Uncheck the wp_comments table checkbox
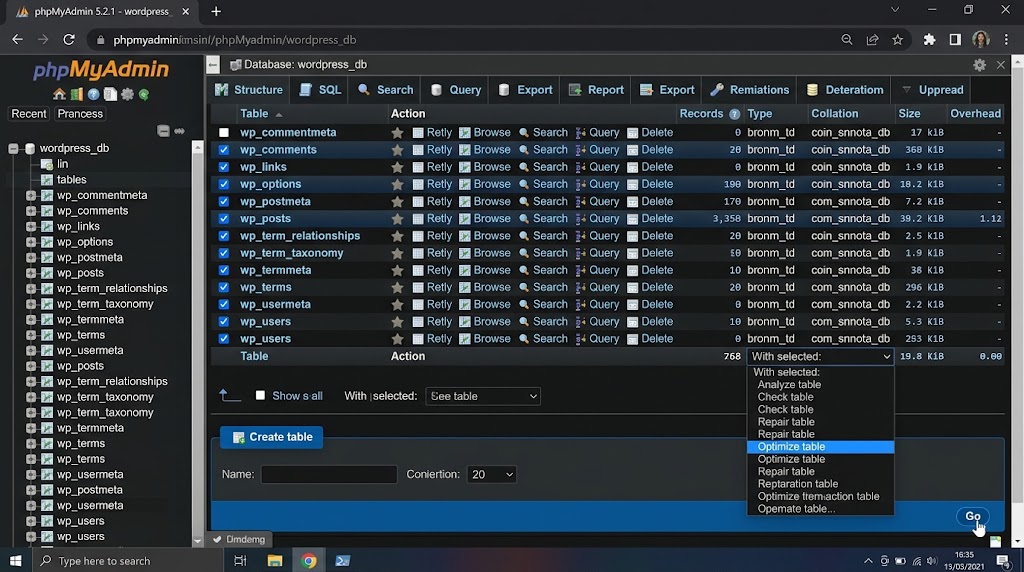 (224, 150)
